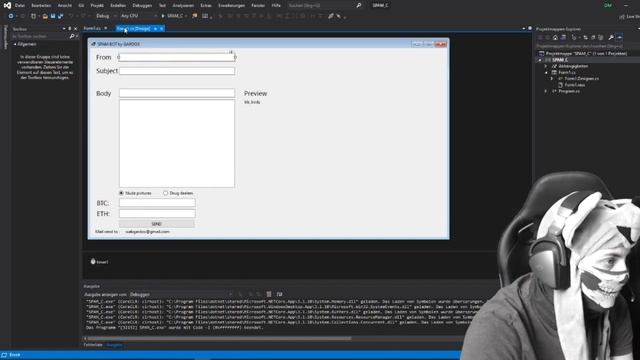Select the timer1 component in tray
Image resolution: width=640 pixels, height=360 pixels.
100,262
